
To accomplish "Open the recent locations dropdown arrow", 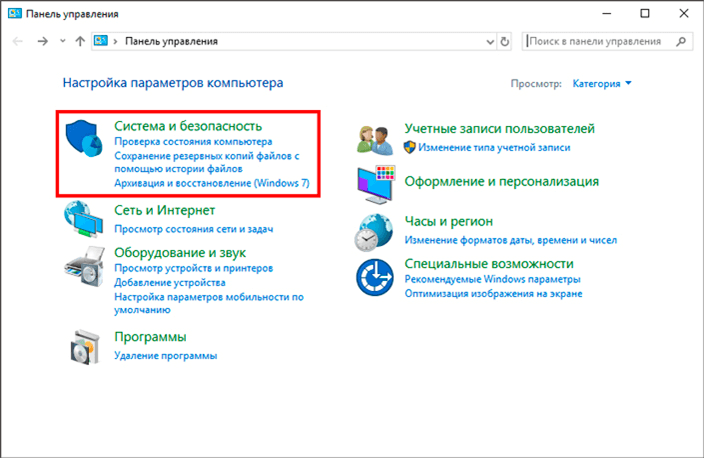I will 62,41.
